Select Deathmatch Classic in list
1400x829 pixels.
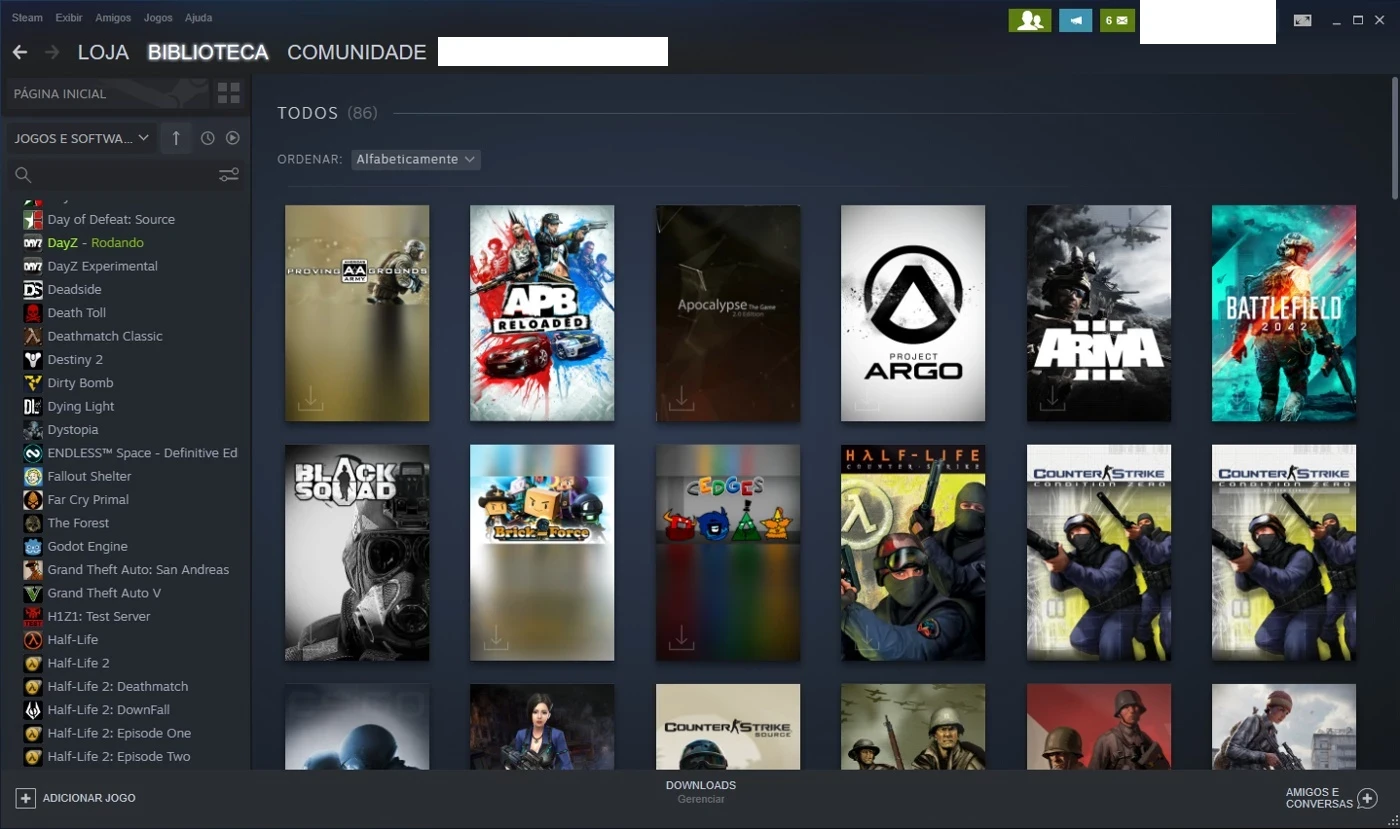pyautogui.click(x=105, y=336)
